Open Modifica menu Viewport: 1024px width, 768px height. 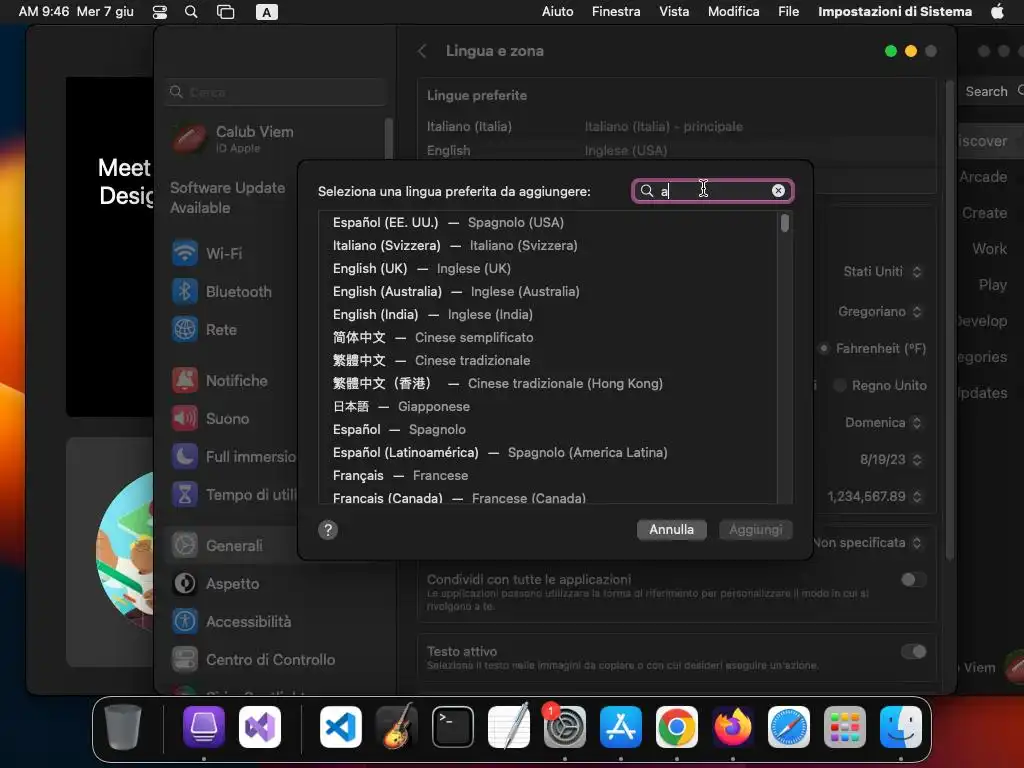click(733, 11)
